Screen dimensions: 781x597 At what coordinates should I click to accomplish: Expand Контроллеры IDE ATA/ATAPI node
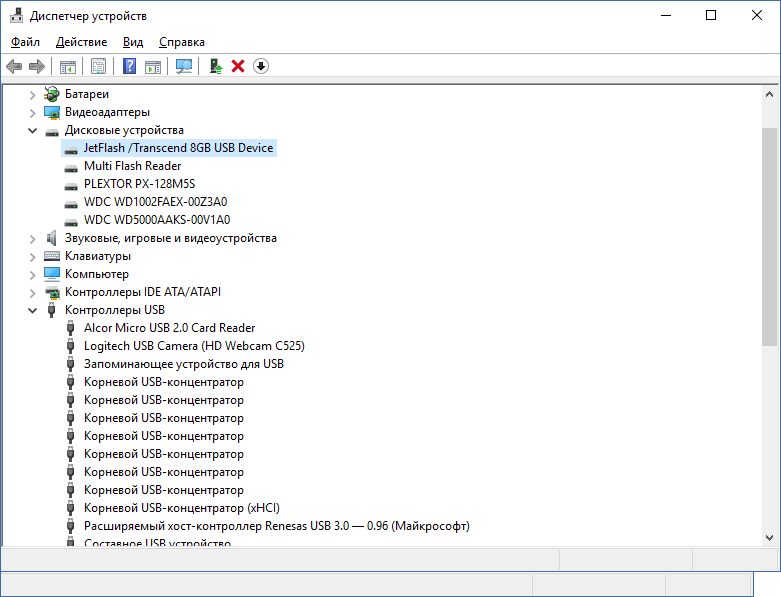pyautogui.click(x=32, y=293)
